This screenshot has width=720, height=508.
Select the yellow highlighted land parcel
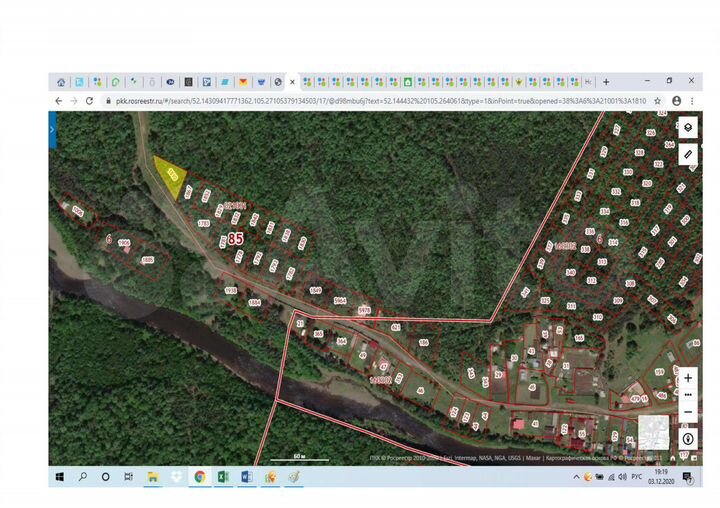(172, 175)
